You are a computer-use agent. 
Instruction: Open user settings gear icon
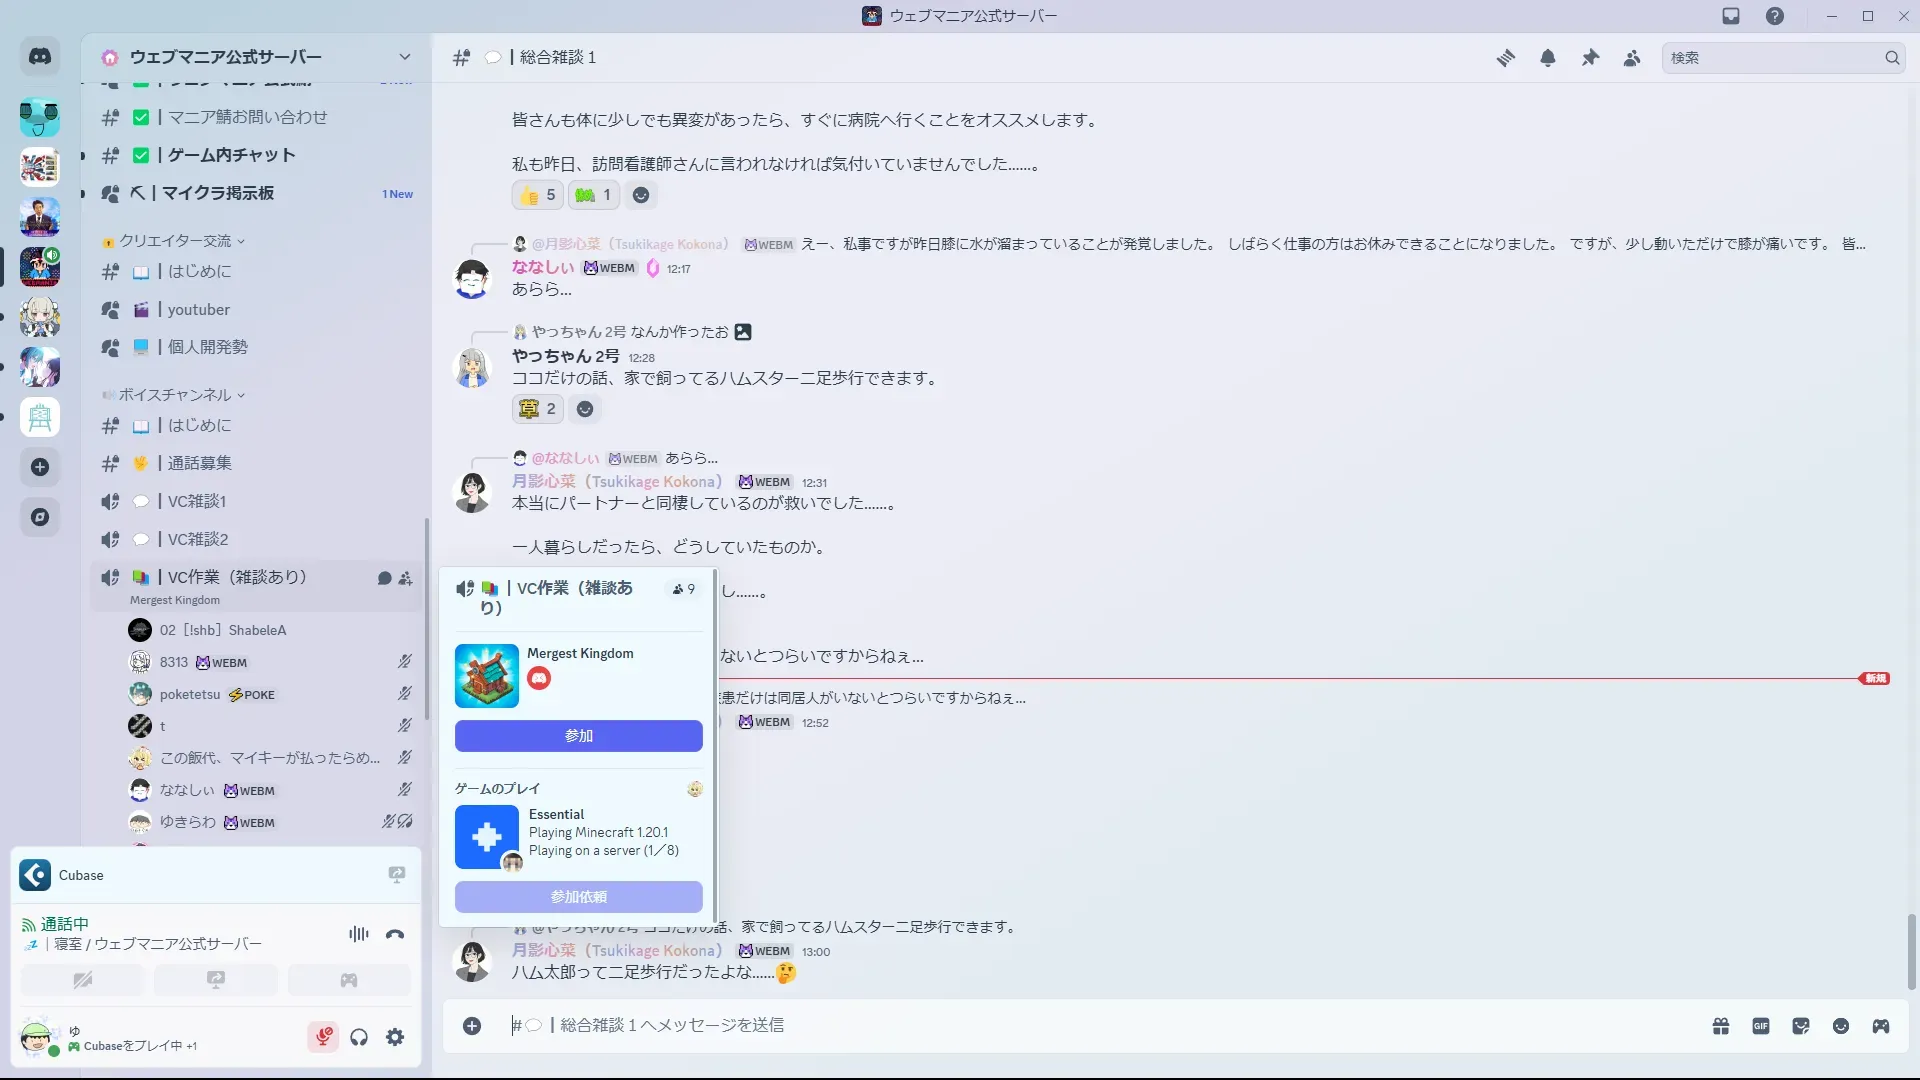pyautogui.click(x=395, y=1037)
